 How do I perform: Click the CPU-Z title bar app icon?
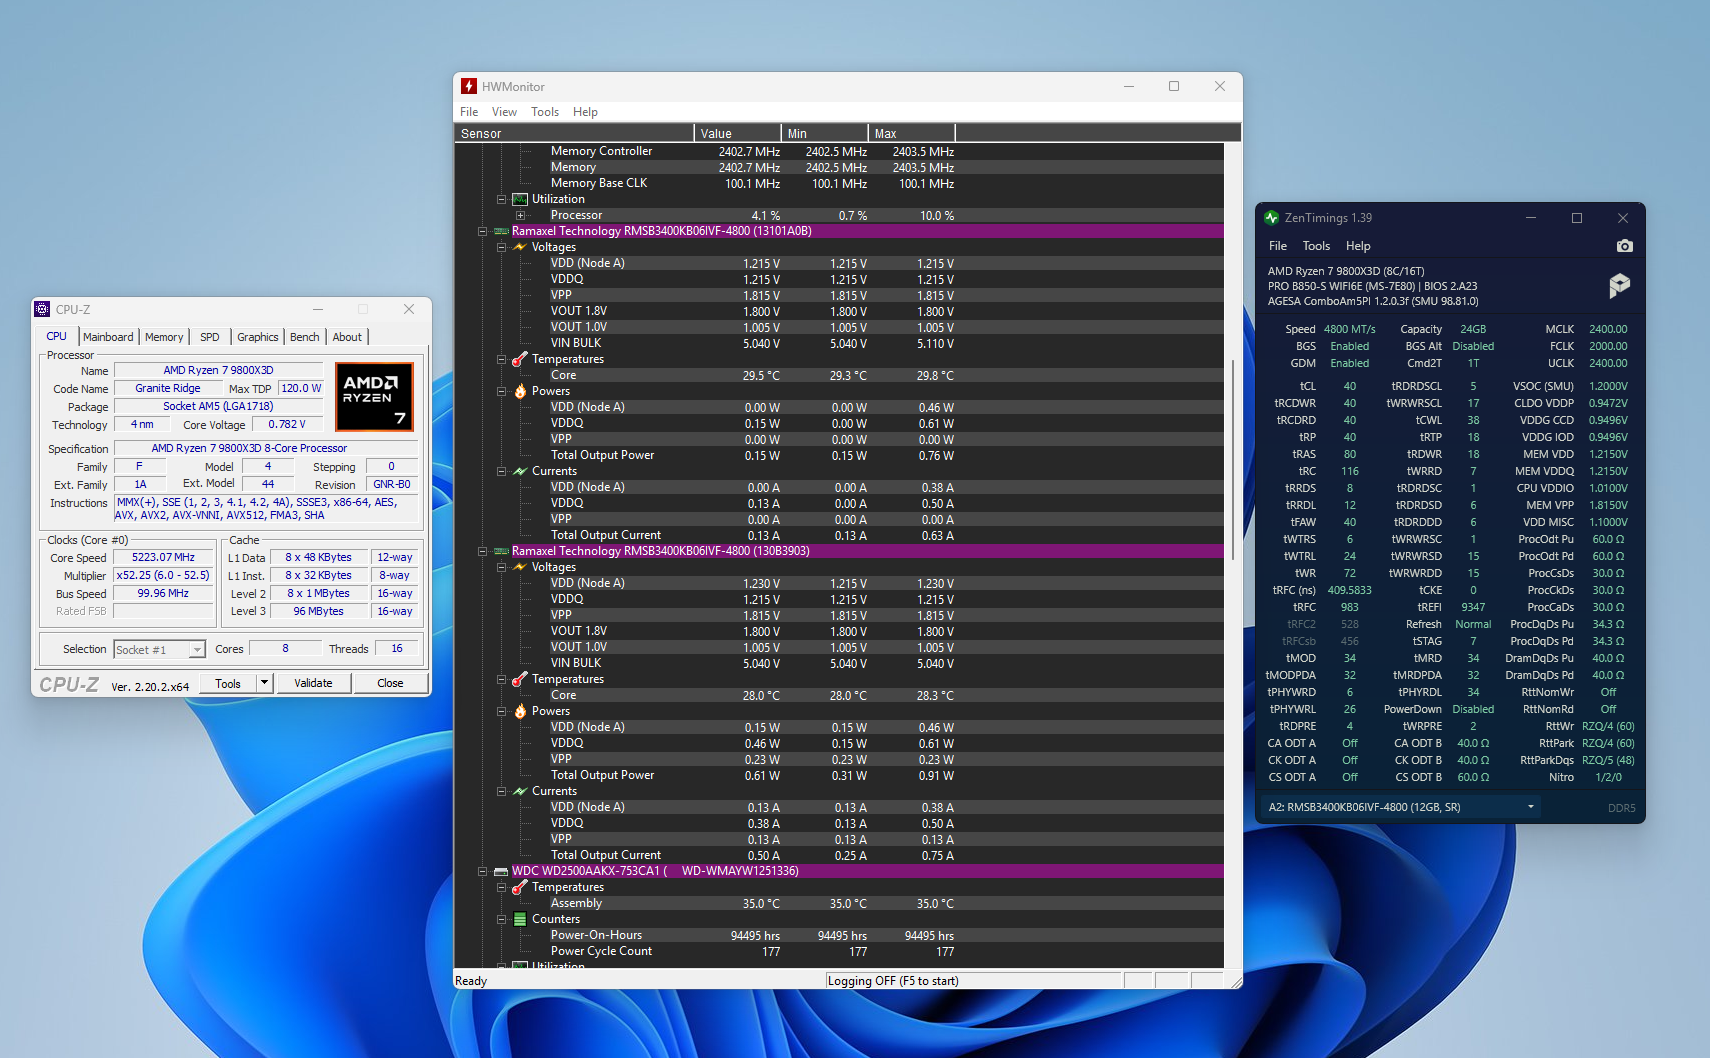point(42,309)
